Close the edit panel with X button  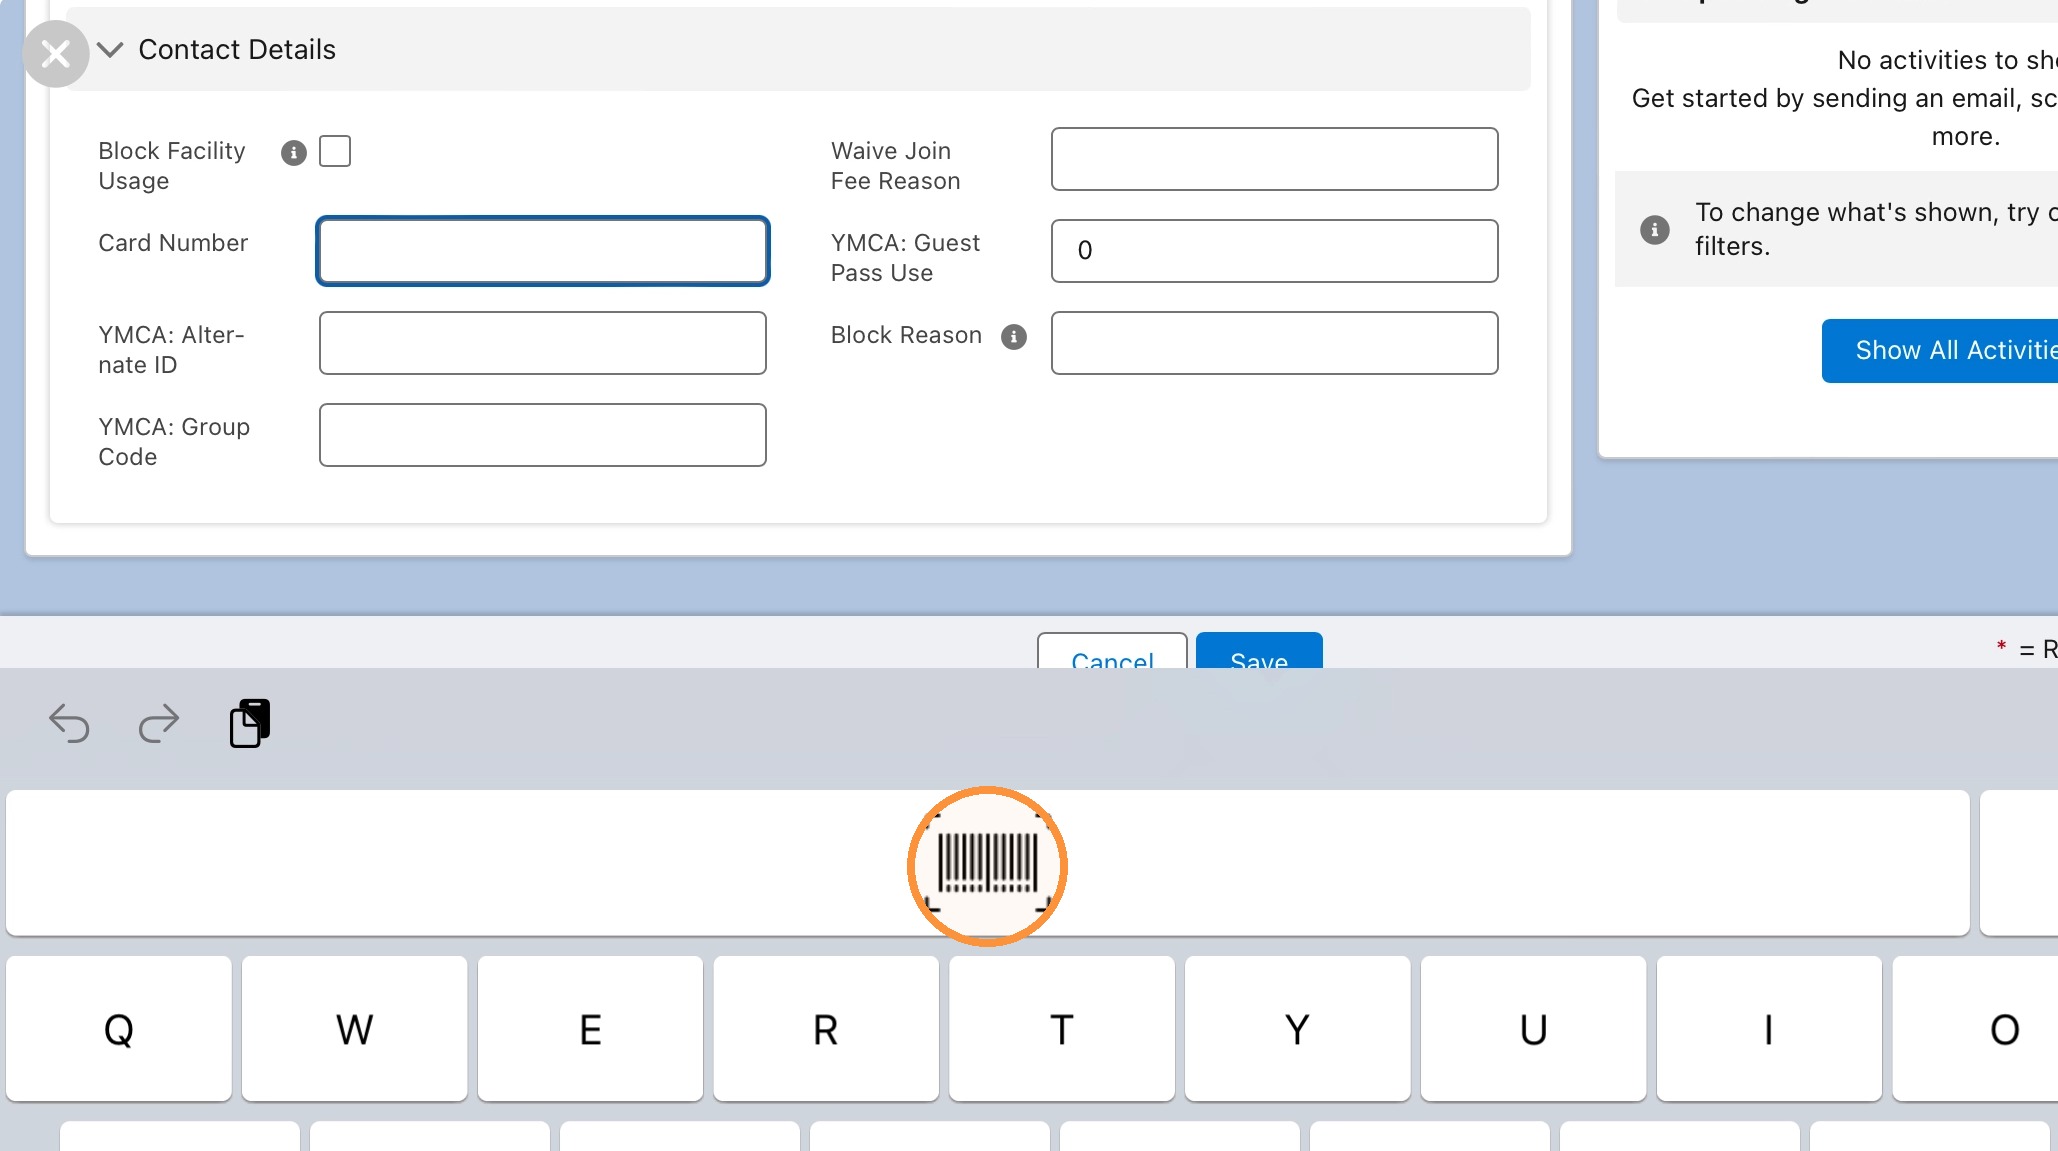pos(56,53)
